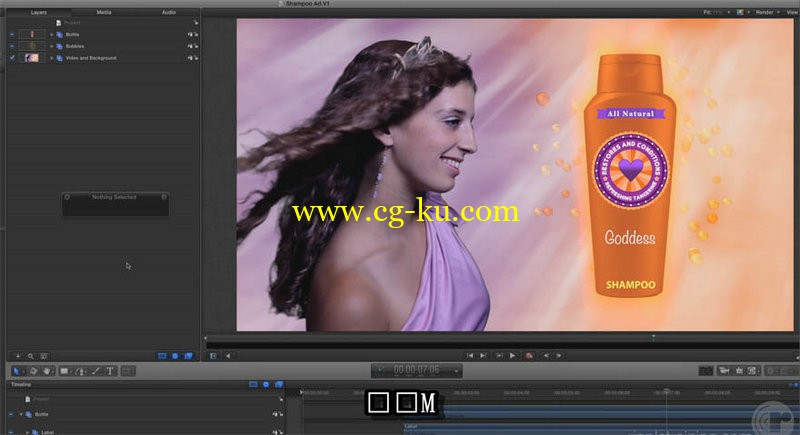This screenshot has height=435, width=800.
Task: Collapse the Bottle group in Timeline
Action: click(x=21, y=414)
